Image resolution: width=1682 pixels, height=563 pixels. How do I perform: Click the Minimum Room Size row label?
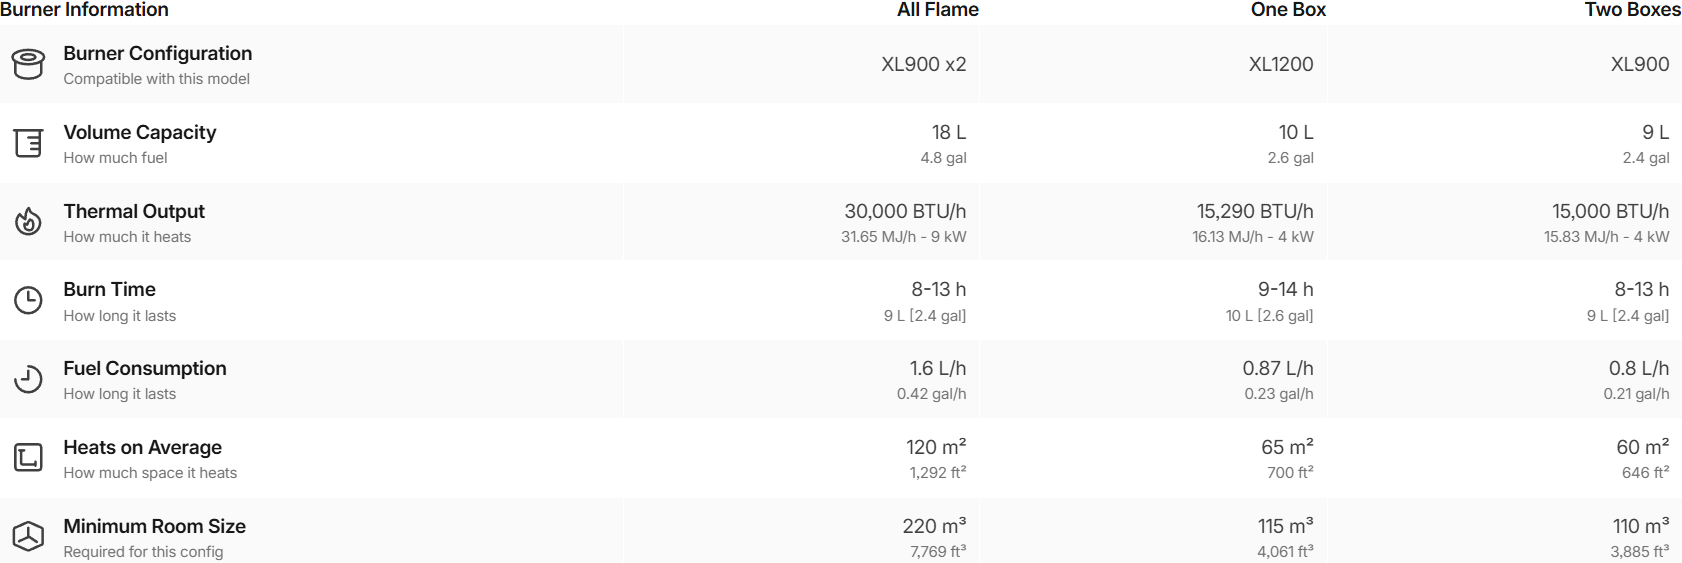(x=154, y=526)
